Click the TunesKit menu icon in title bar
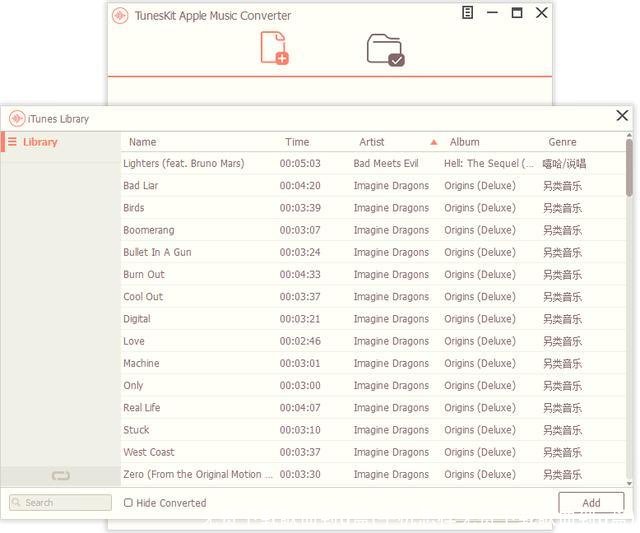Viewport: 640px width, 533px height. 468,13
